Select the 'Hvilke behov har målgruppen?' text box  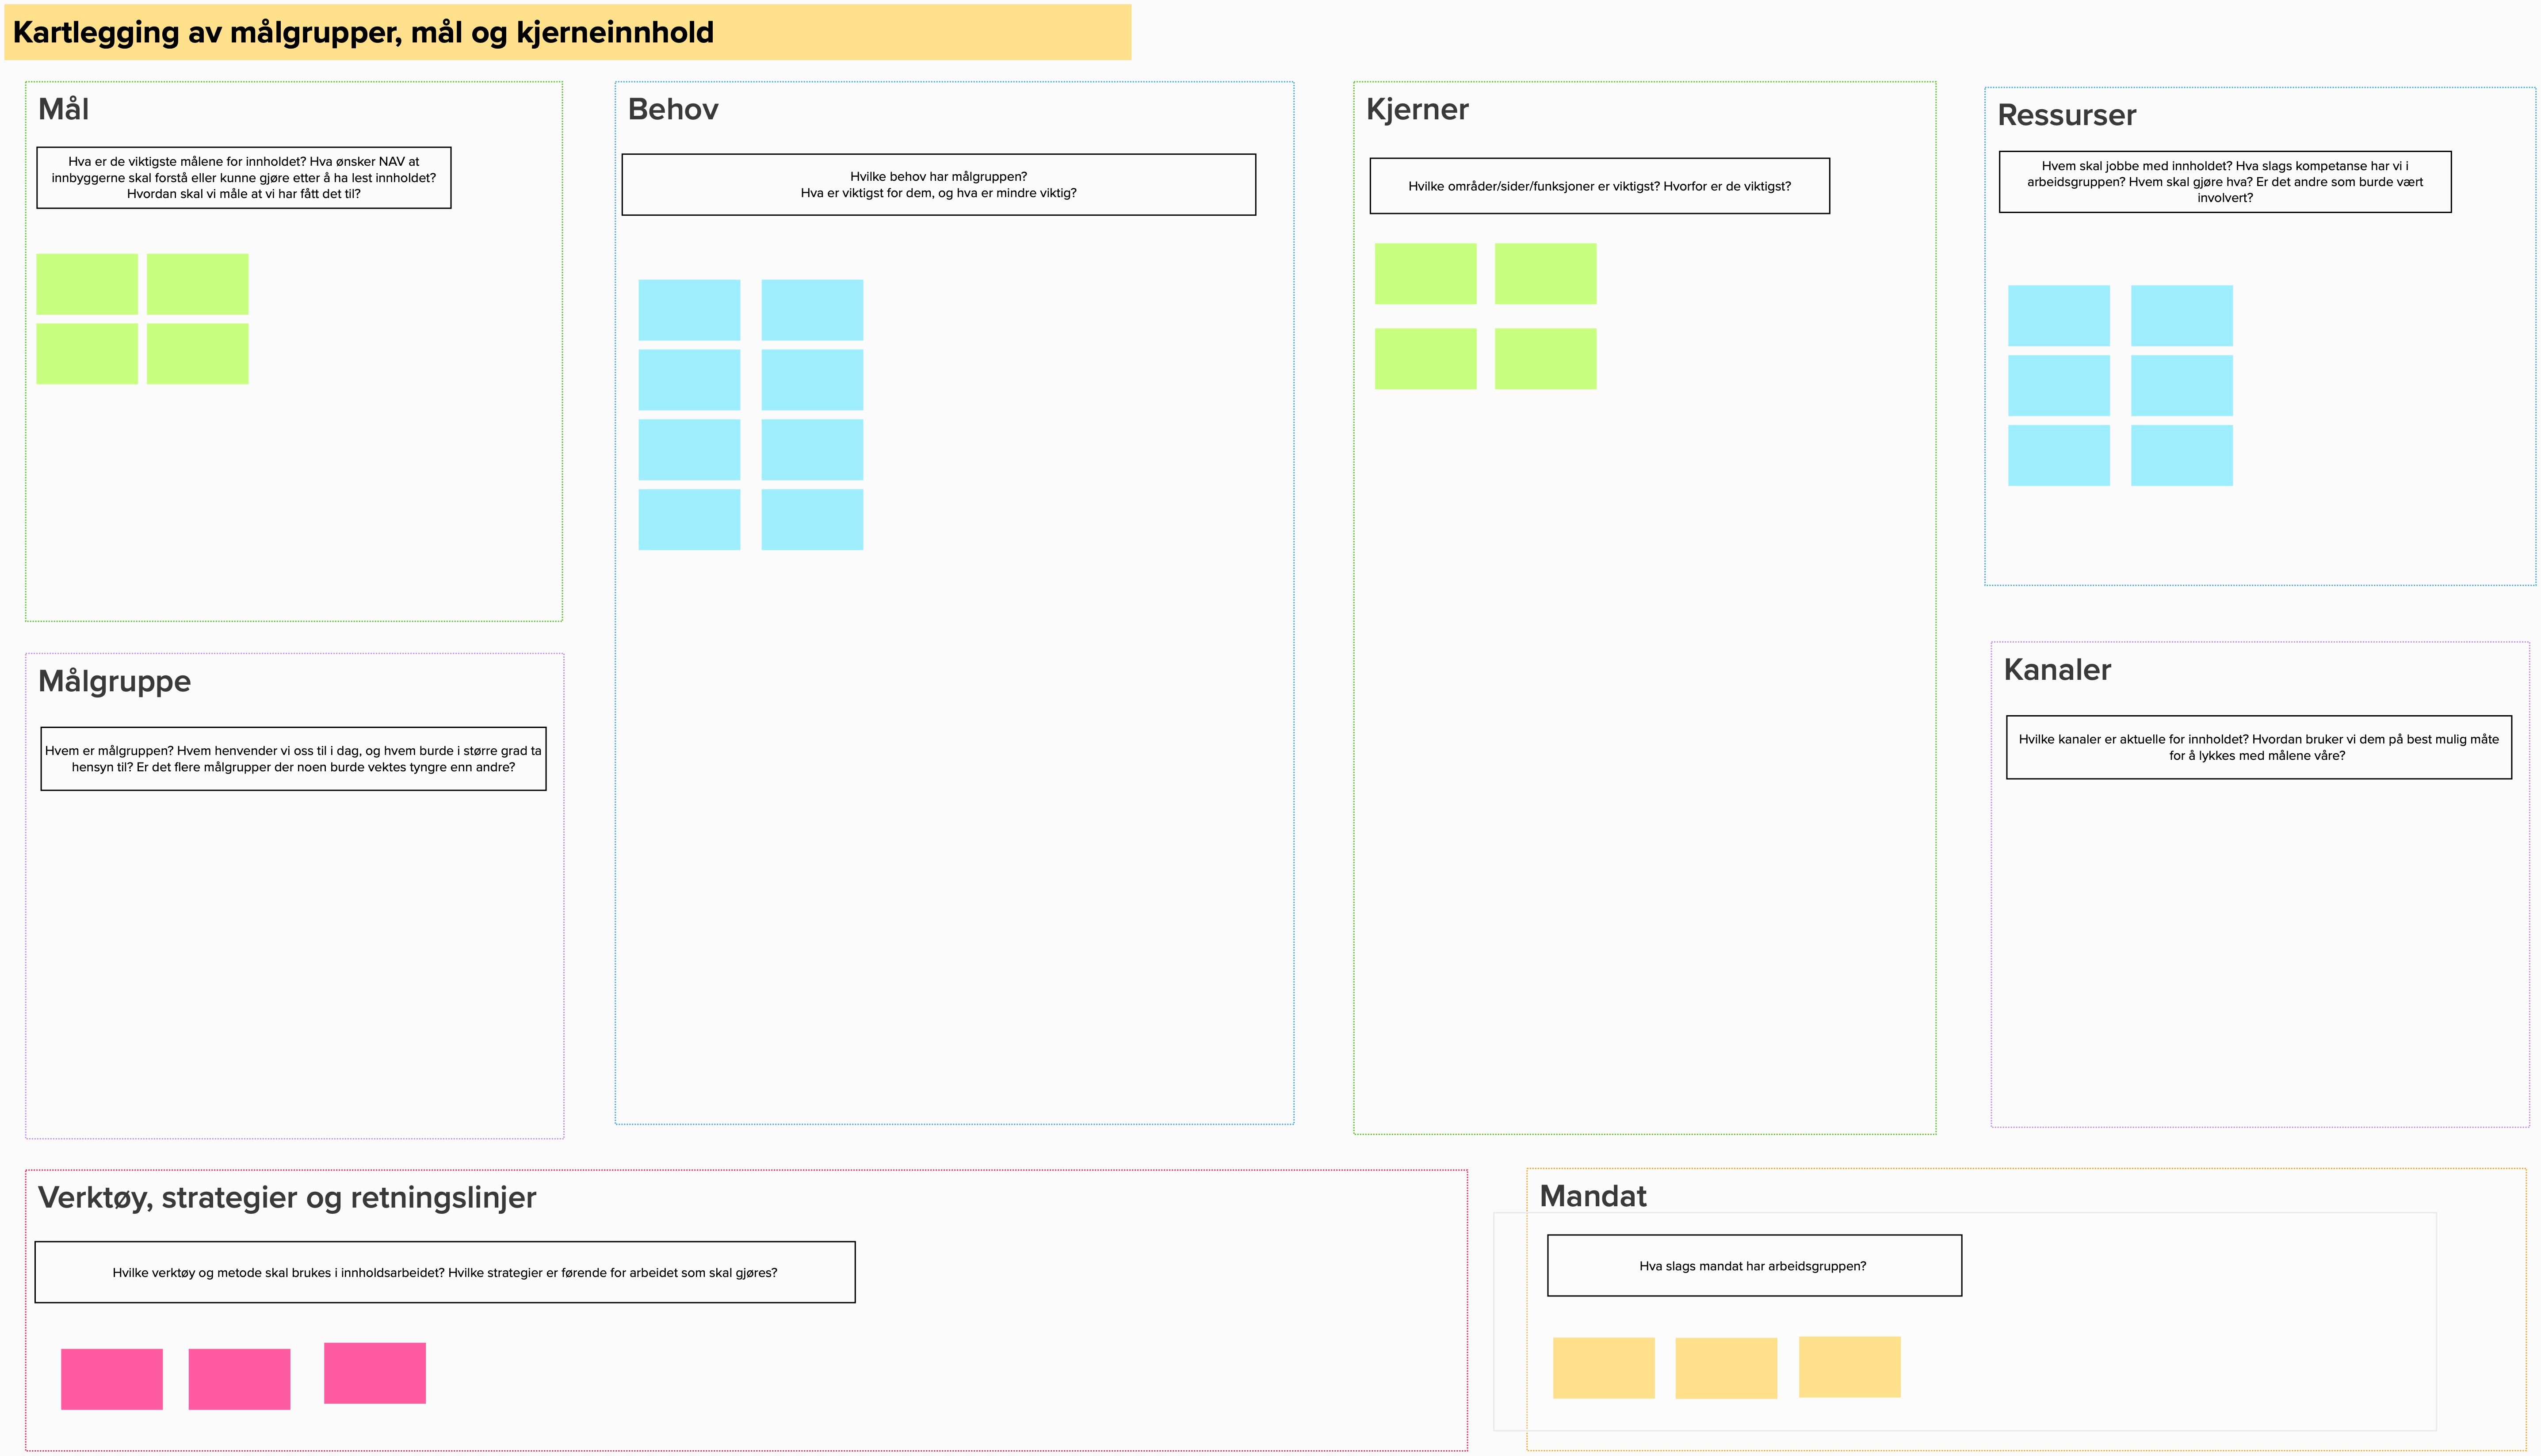tap(938, 185)
